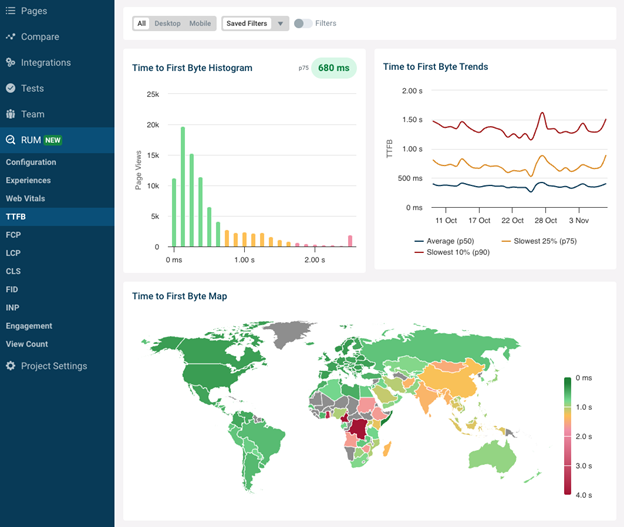Image resolution: width=624 pixels, height=527 pixels.
Task: Click the Project Settings gear icon
Action: [x=10, y=366]
